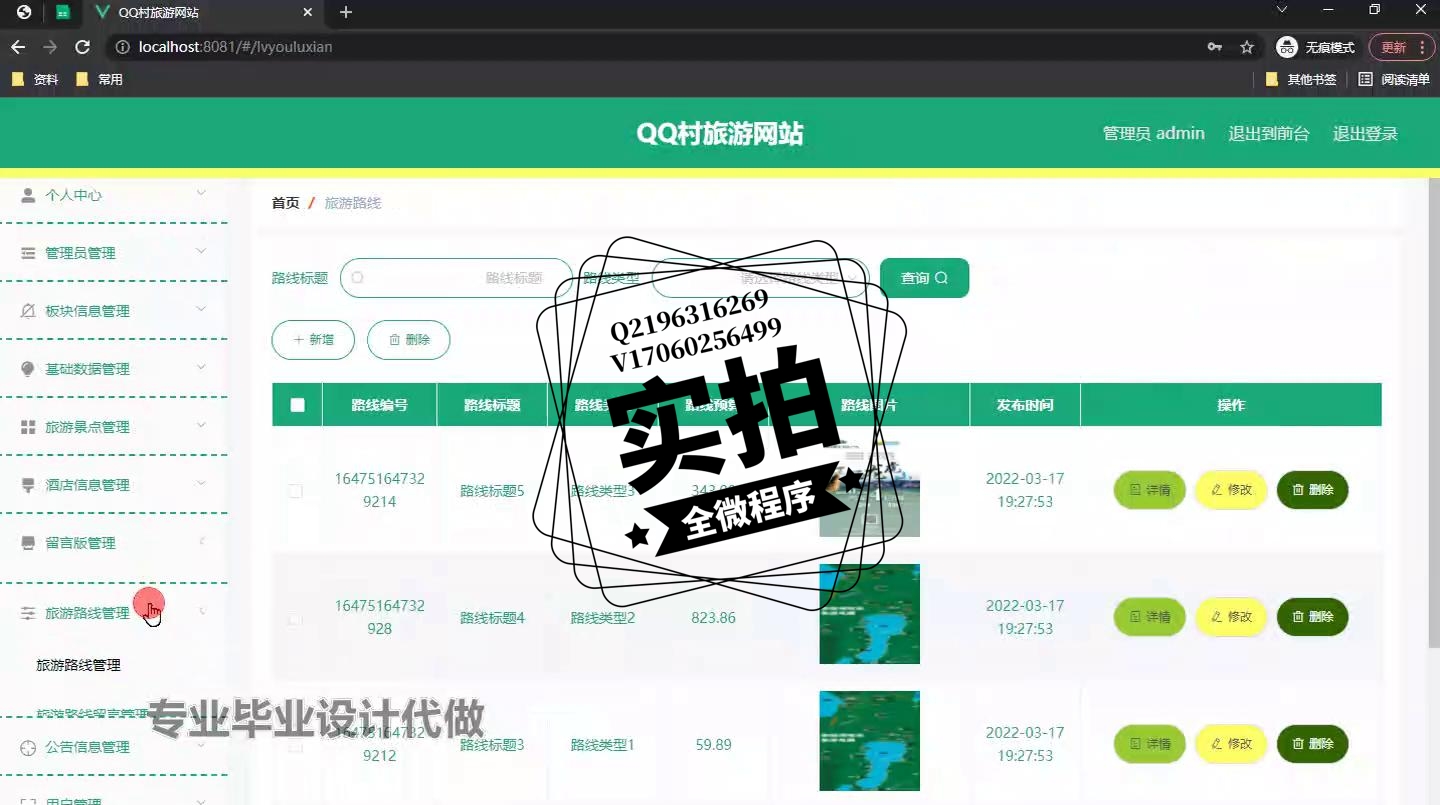
Task: Click 详情 for 路线标题4 row
Action: tap(1150, 617)
